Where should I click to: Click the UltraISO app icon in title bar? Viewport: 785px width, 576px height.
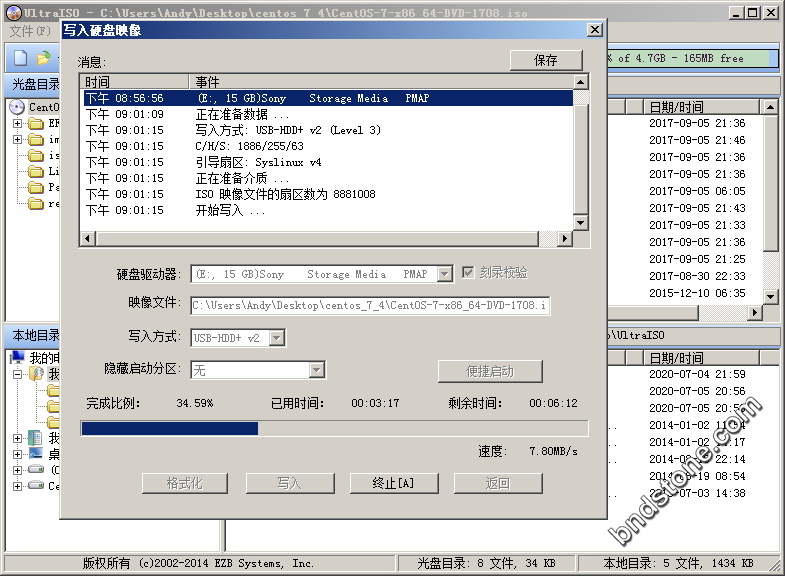[x=14, y=13]
